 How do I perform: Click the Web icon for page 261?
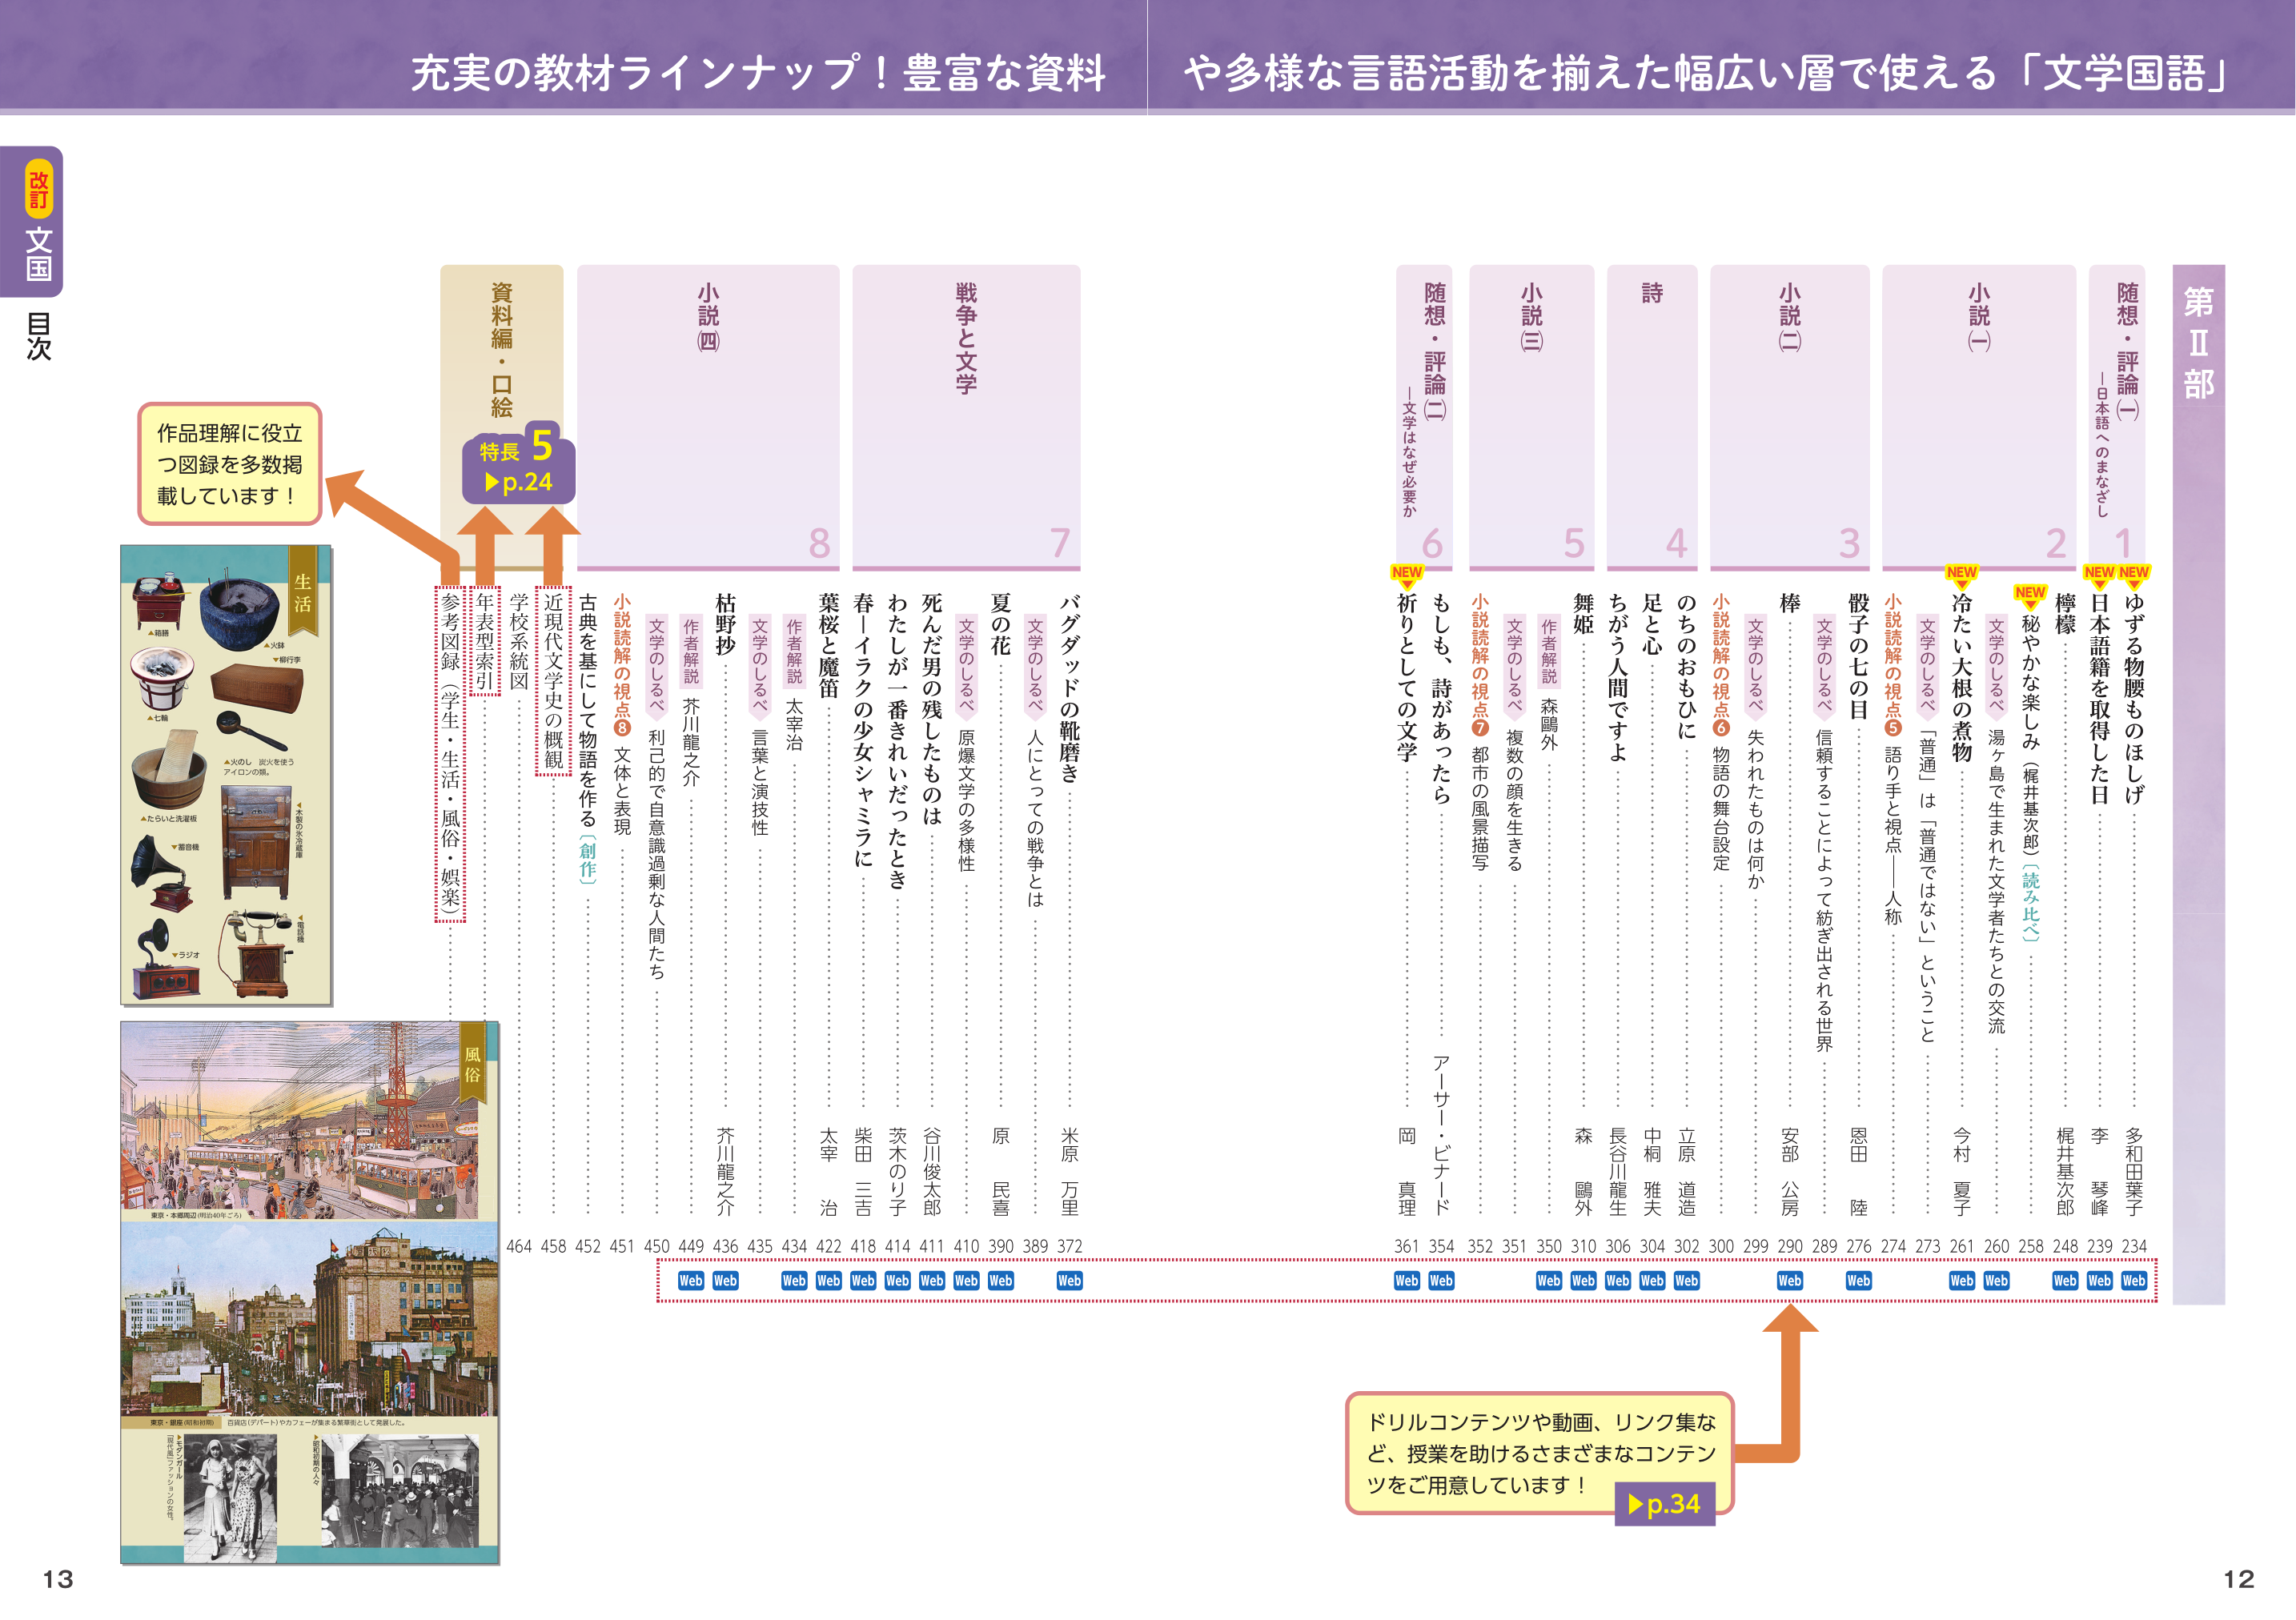click(x=1961, y=1280)
